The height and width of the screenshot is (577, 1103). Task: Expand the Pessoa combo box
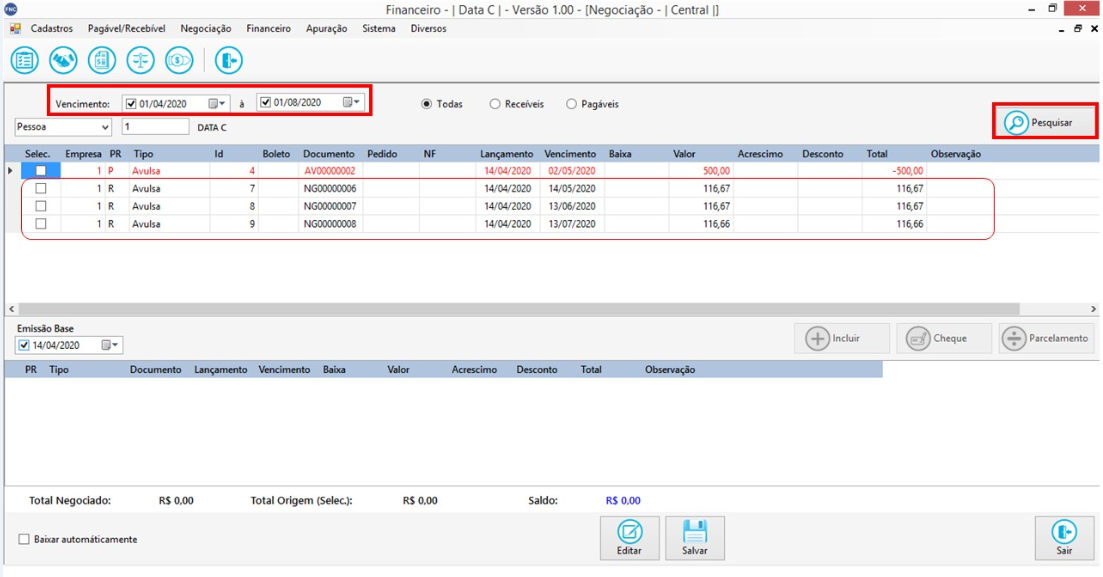[105, 127]
